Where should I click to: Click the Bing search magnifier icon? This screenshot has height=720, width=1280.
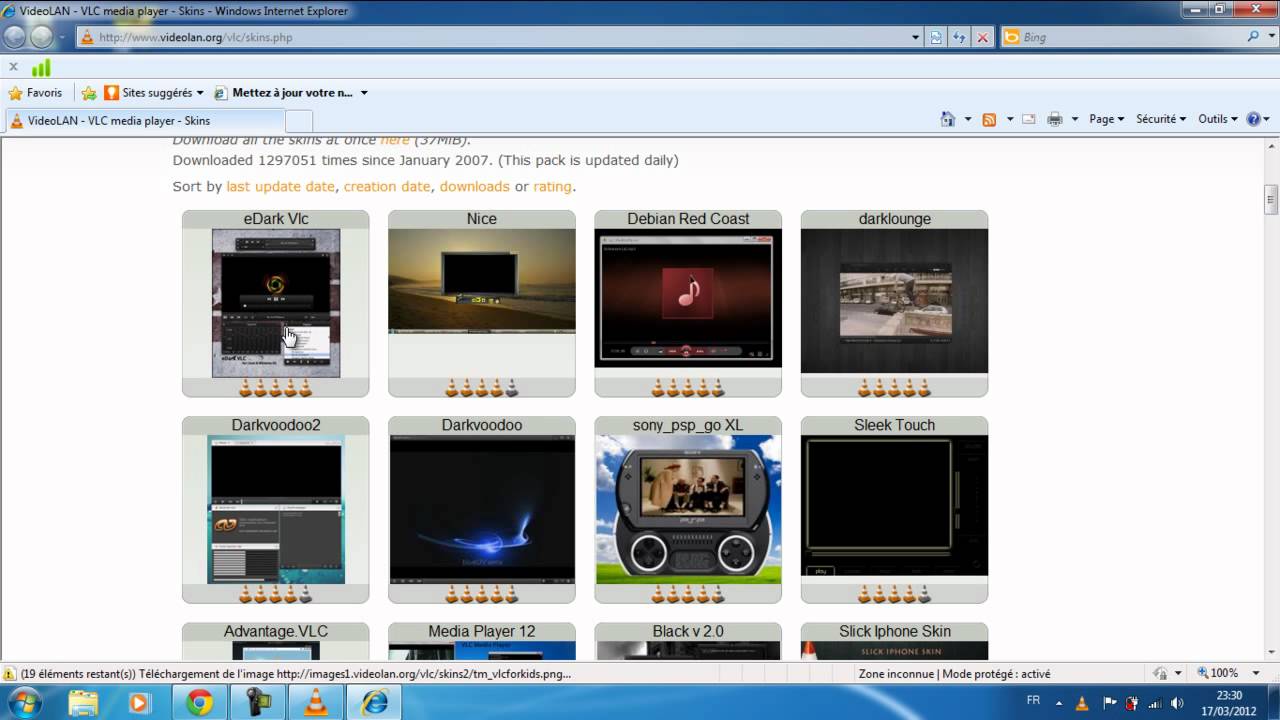coord(1254,37)
